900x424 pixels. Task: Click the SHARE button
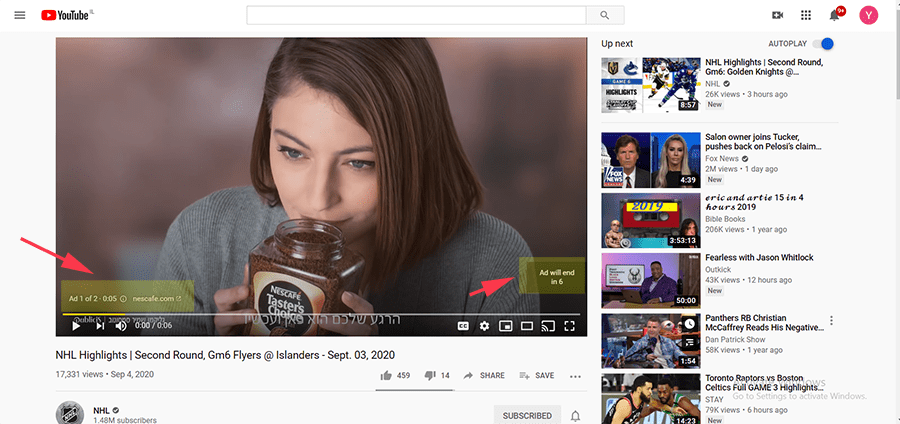(x=484, y=376)
